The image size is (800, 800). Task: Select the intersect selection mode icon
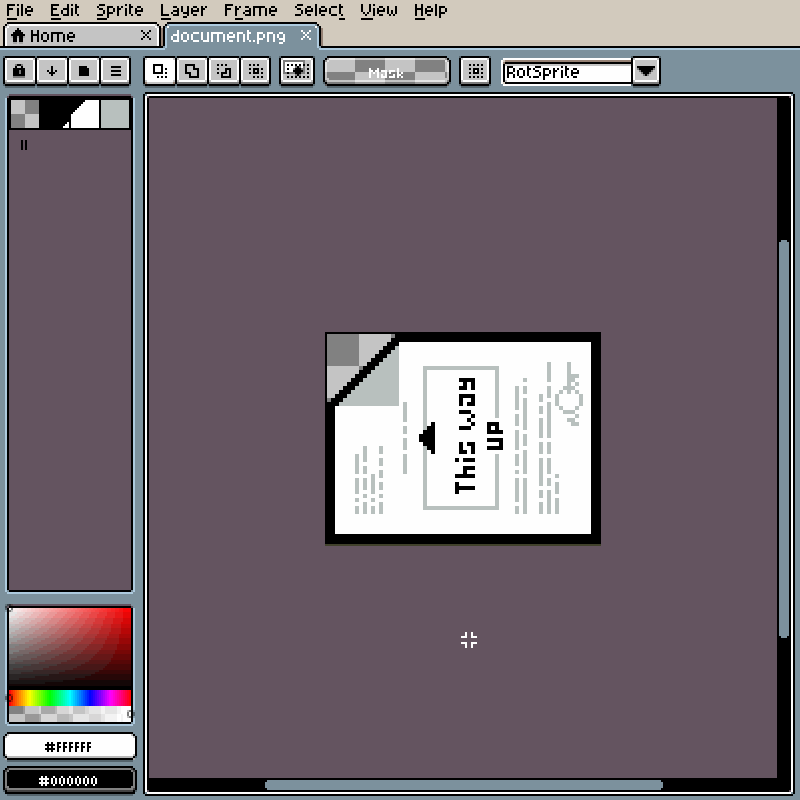[x=256, y=71]
